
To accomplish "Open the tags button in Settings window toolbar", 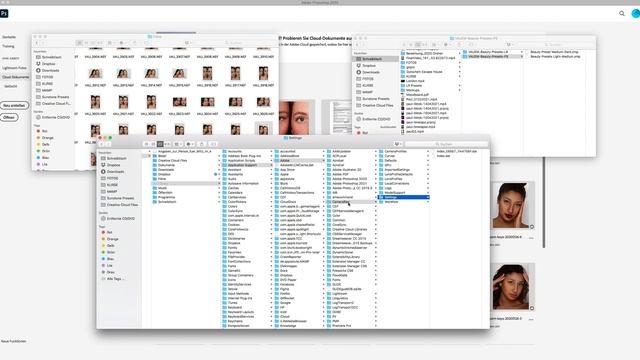I will (213, 144).
